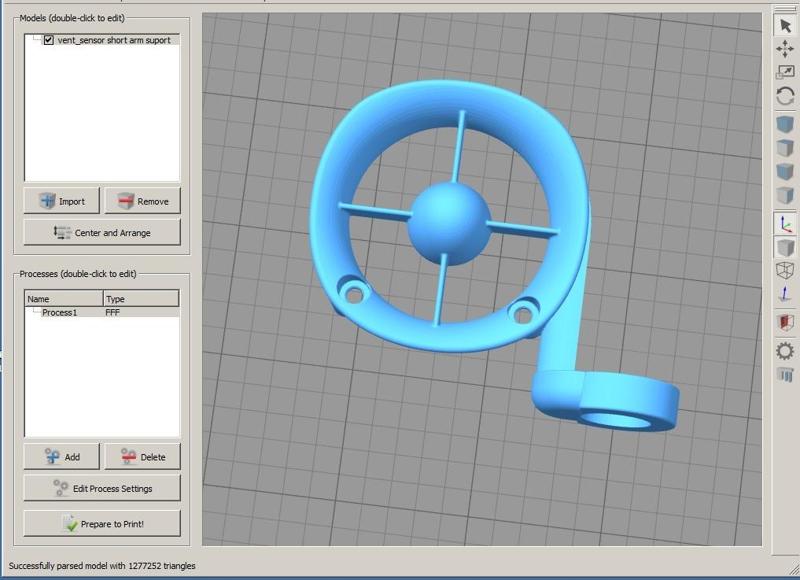Viewport: 800px width, 580px height.
Task: Open the cross section view tool
Action: 785,322
